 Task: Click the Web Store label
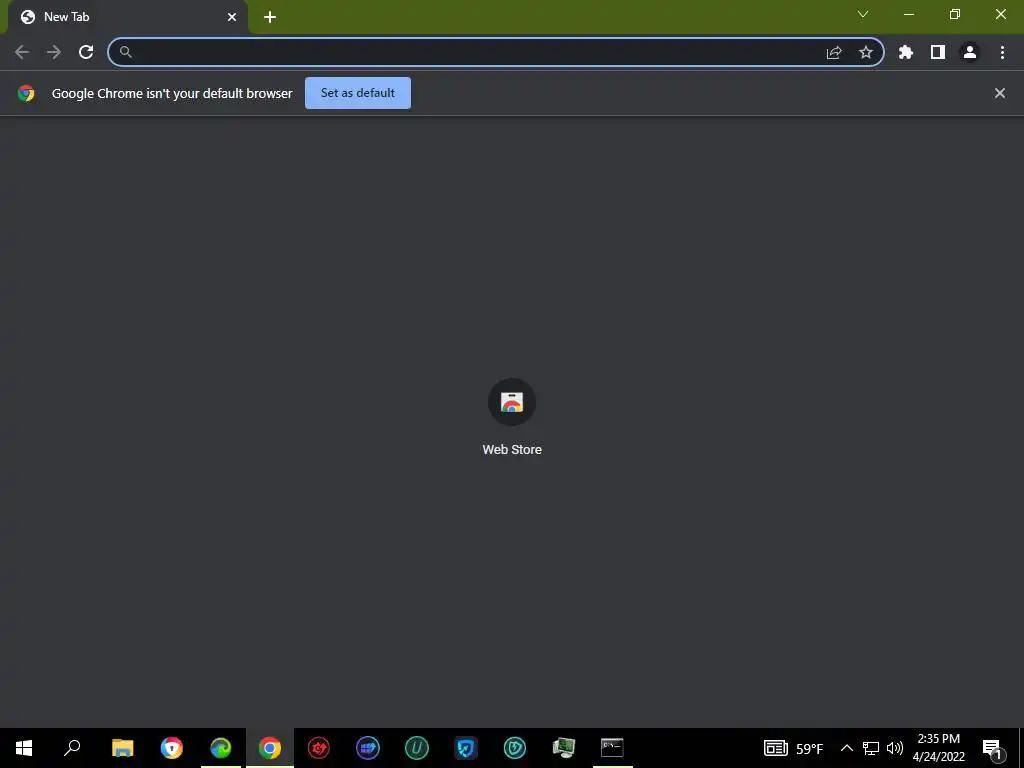pos(512,449)
